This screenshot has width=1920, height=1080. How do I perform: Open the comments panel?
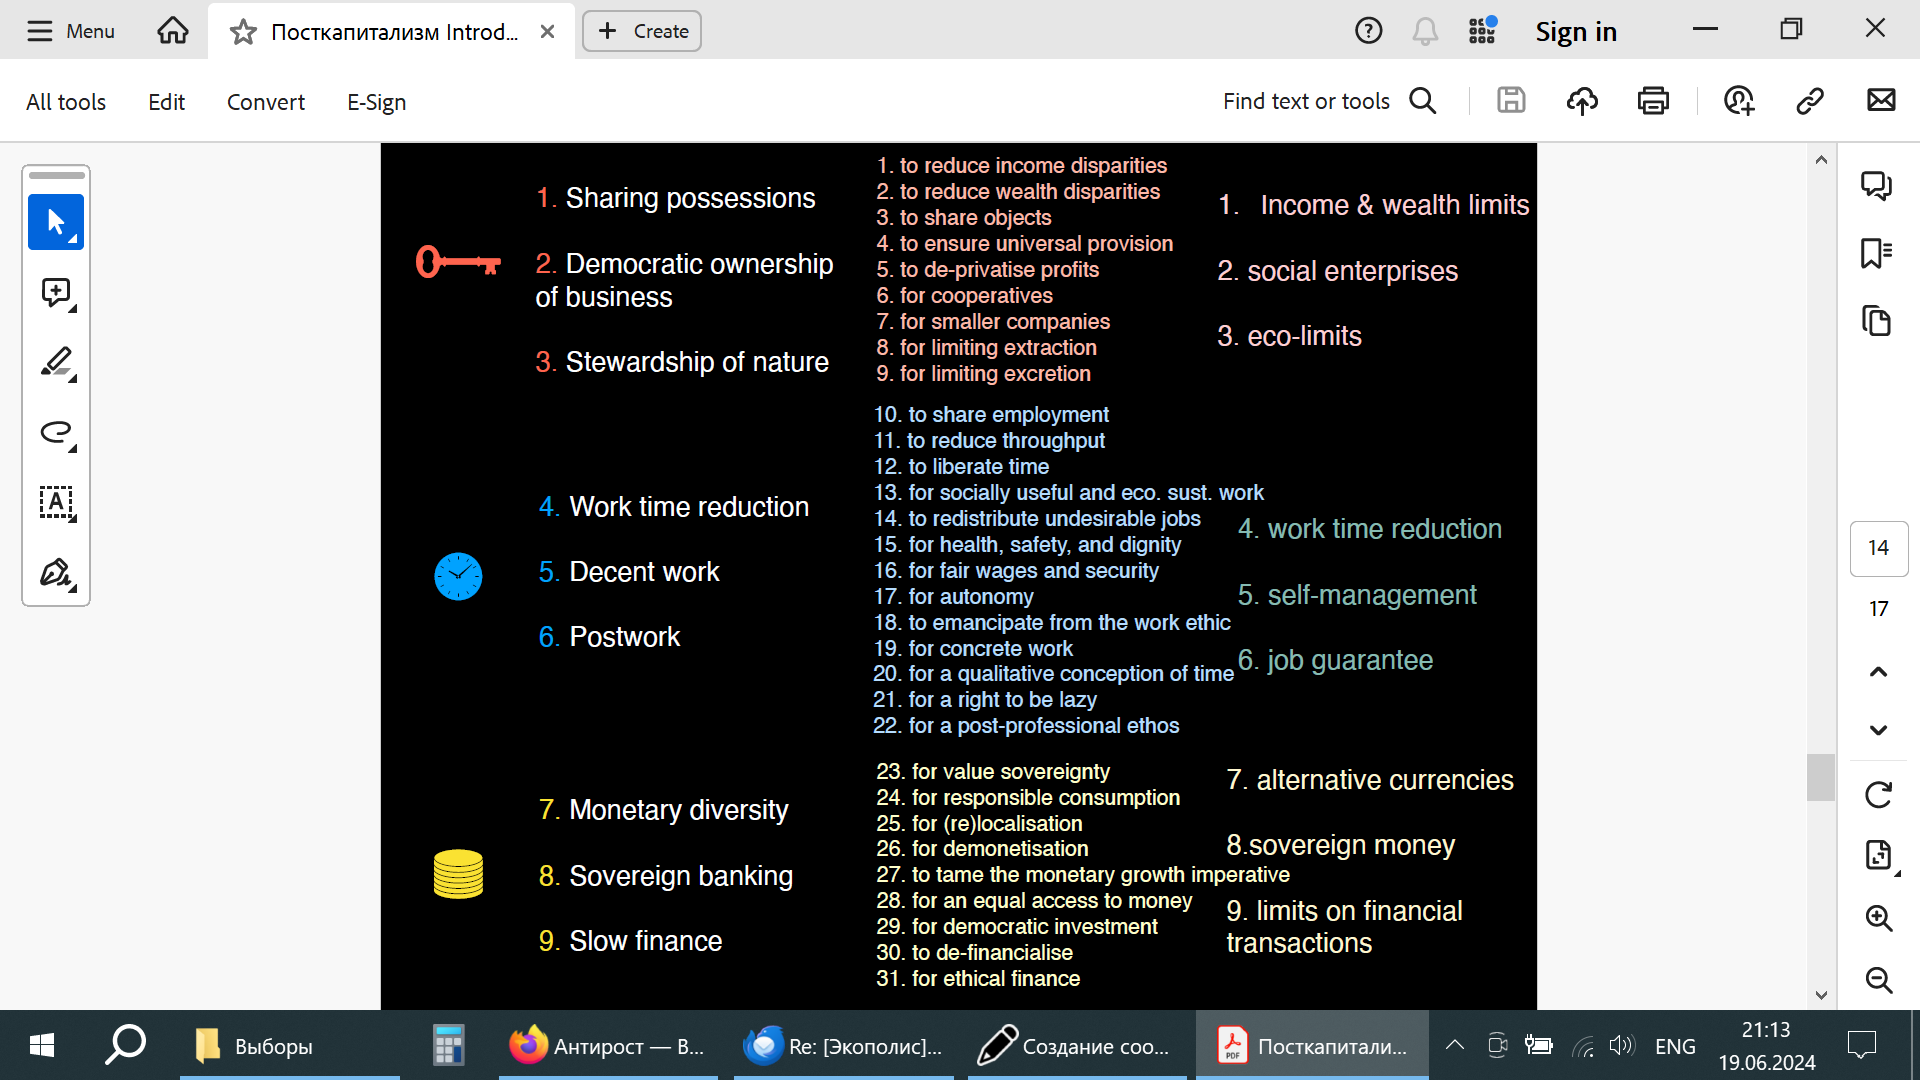click(x=1876, y=185)
